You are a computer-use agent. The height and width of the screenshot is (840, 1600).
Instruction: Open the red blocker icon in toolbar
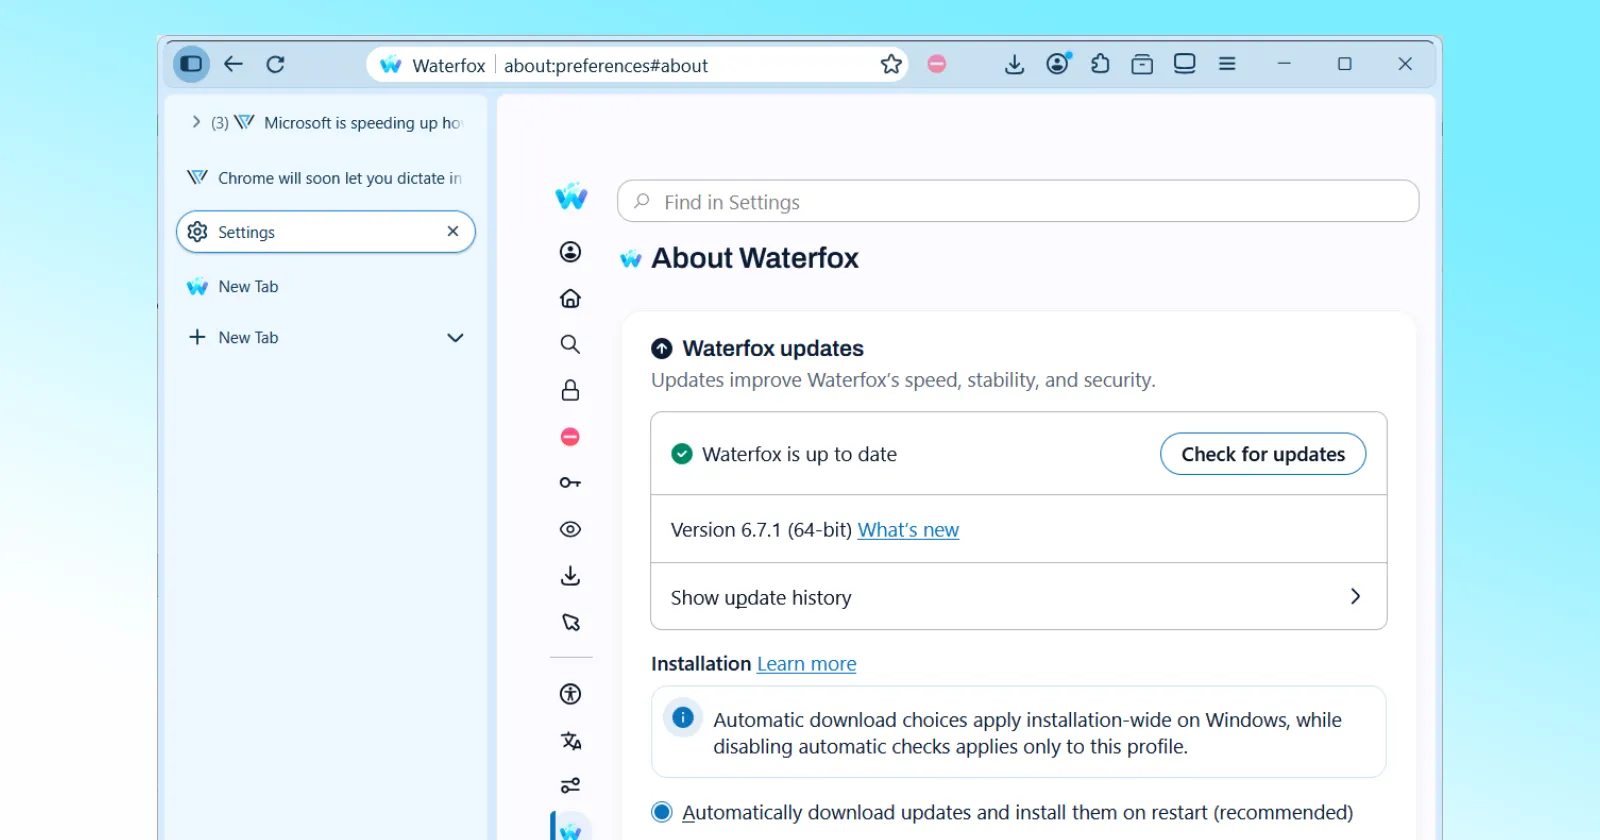click(x=937, y=64)
